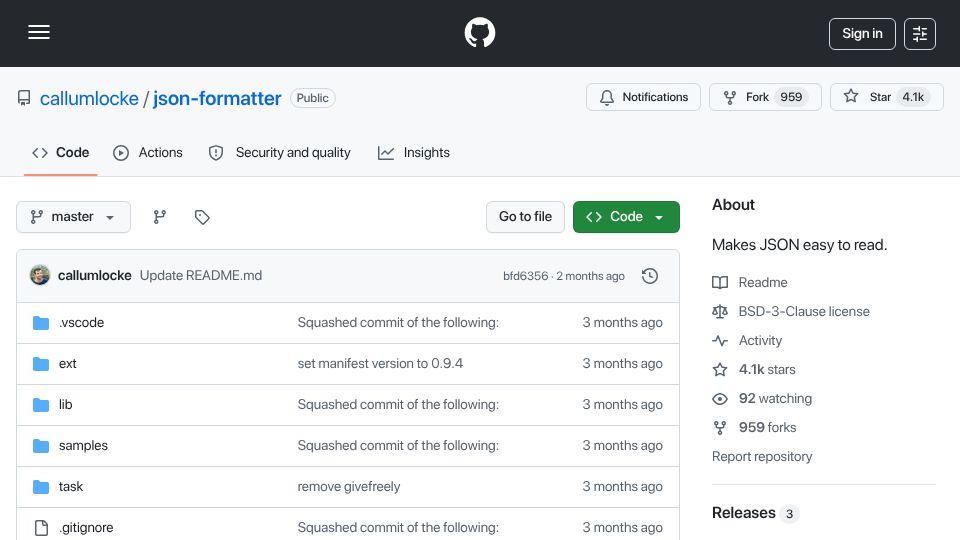Click the license scales icon
The image size is (960, 540).
(x=720, y=312)
